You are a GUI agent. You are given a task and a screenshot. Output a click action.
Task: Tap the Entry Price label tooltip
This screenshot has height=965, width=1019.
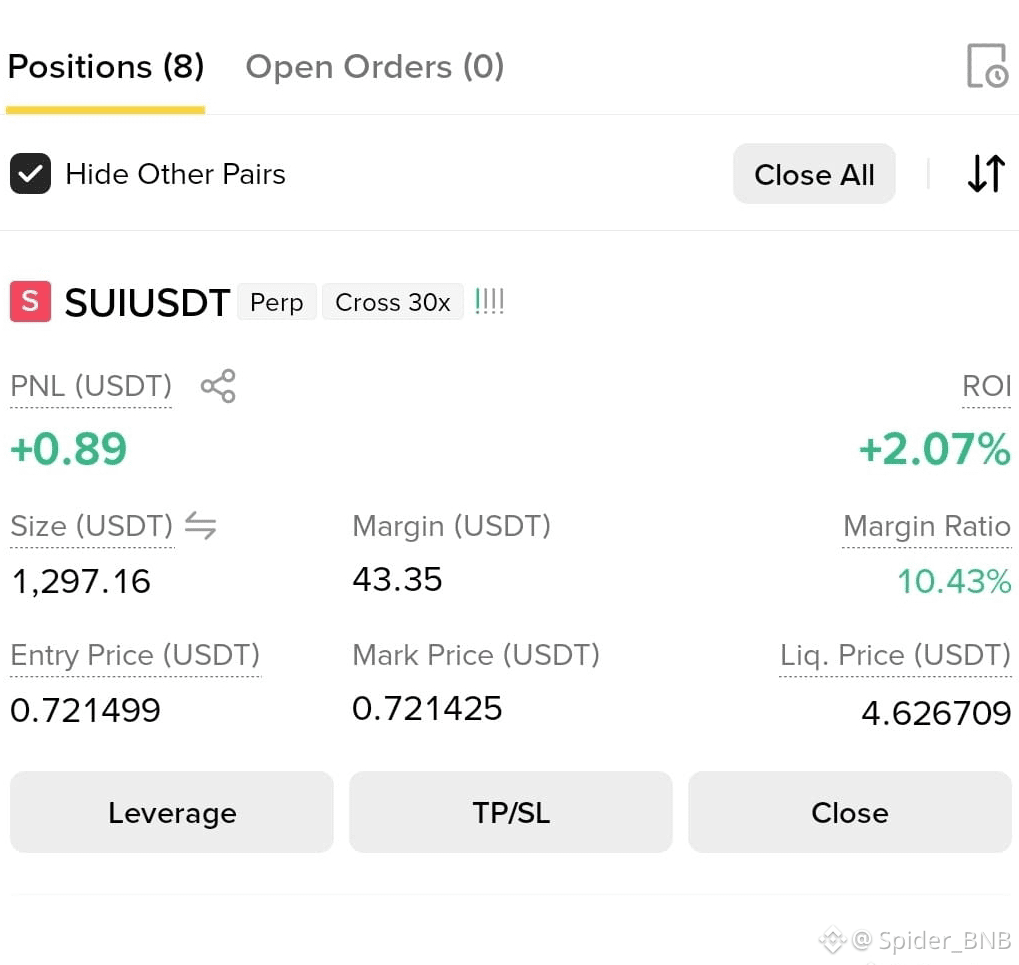click(x=135, y=655)
